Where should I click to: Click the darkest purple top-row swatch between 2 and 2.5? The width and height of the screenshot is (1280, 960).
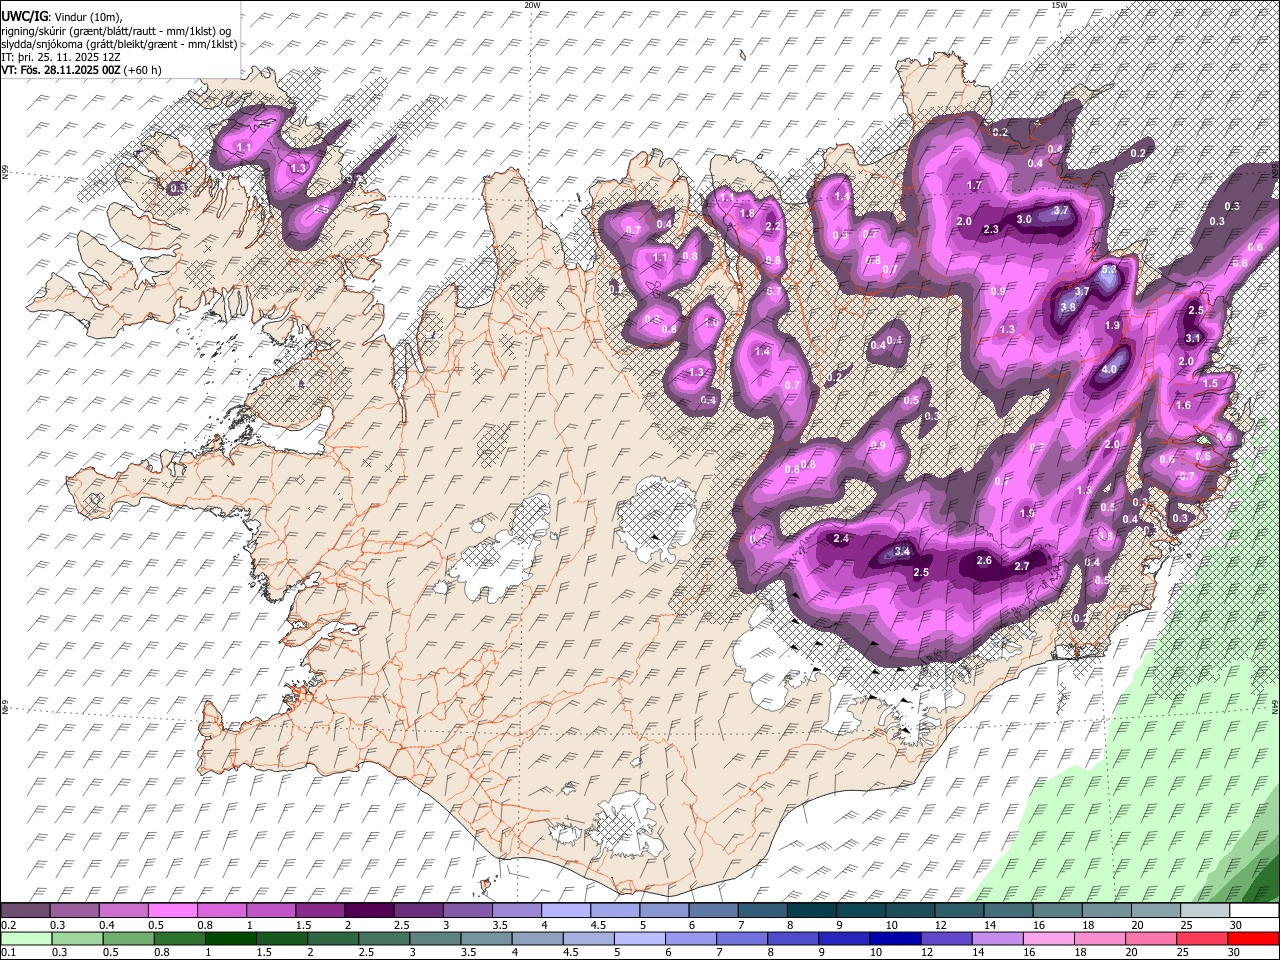tap(369, 911)
